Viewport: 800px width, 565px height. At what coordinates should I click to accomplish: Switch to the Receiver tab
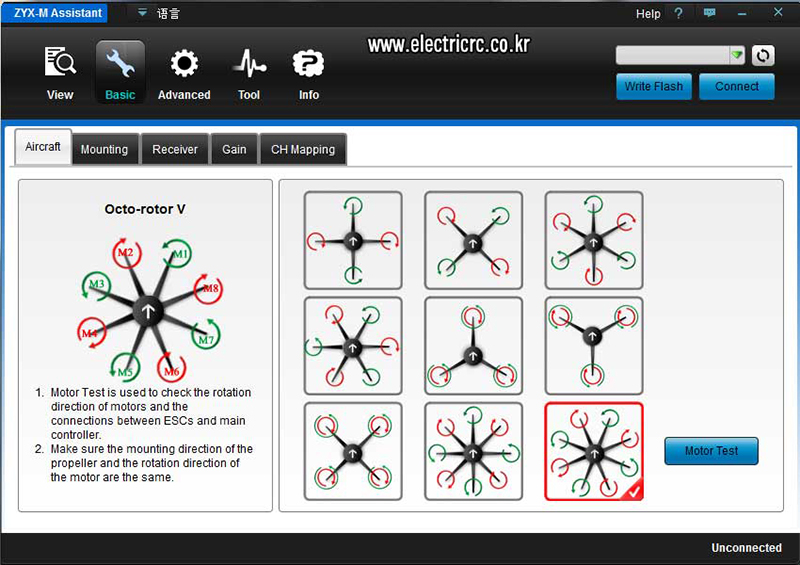coord(175,150)
